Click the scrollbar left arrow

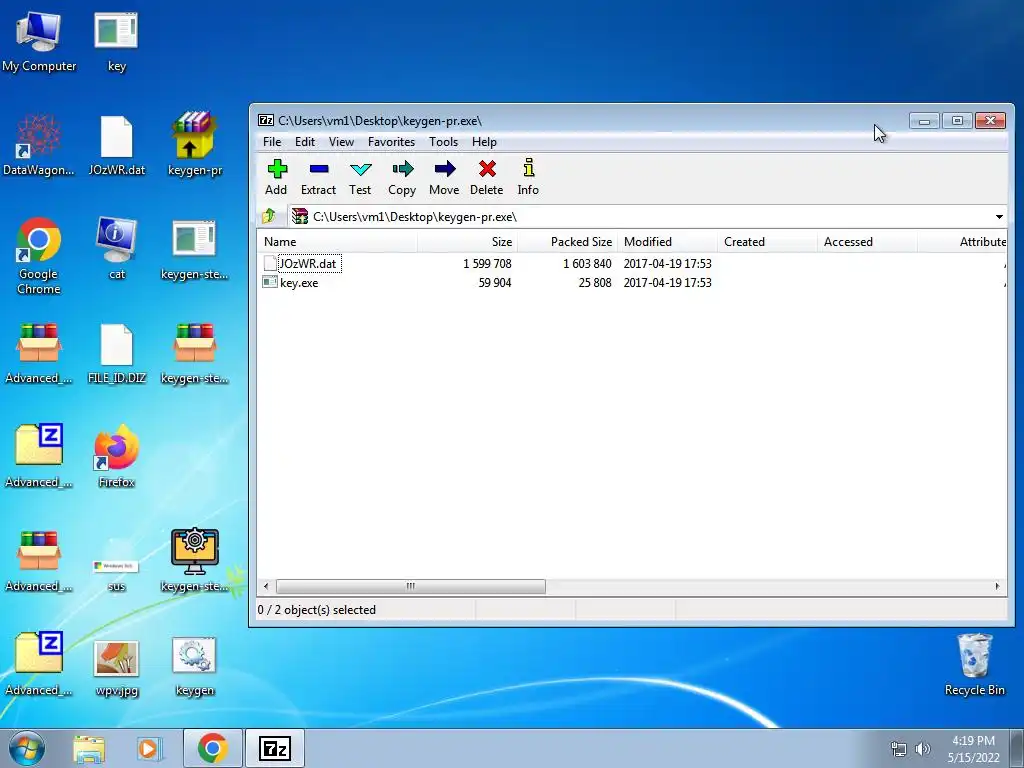pos(266,586)
